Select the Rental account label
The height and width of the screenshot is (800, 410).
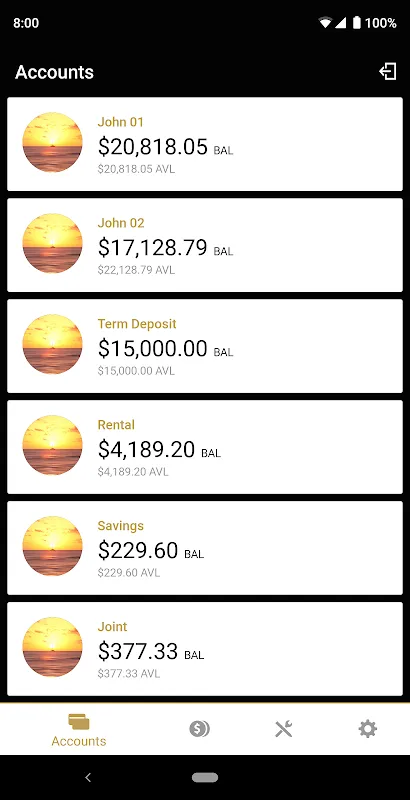click(x=116, y=425)
